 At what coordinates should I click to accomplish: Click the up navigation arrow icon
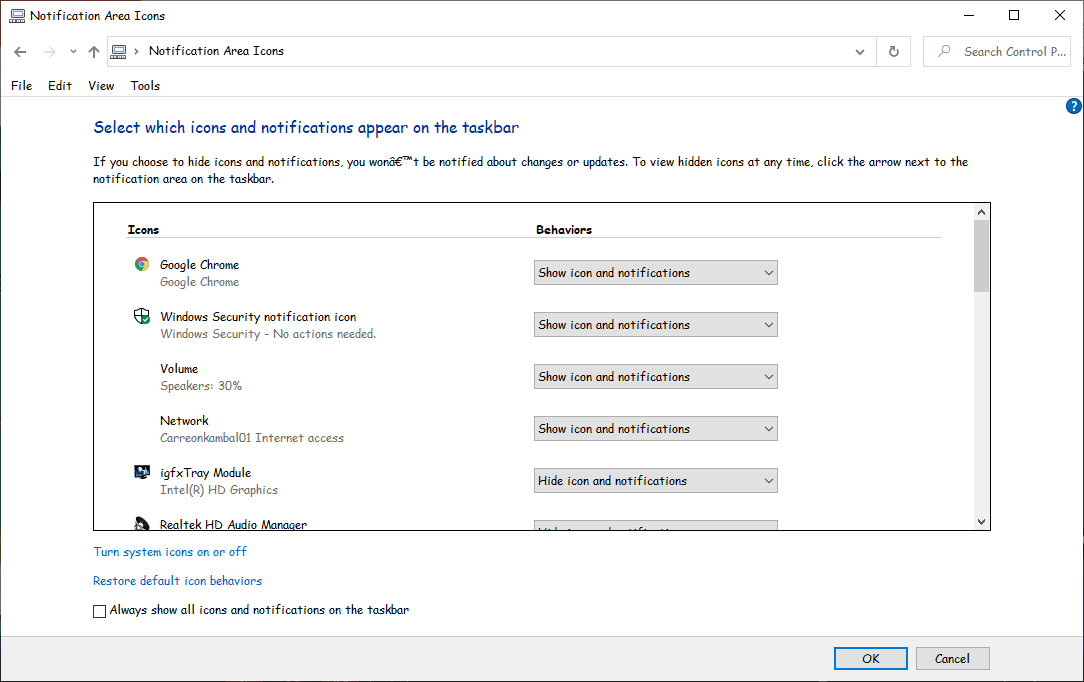point(93,51)
